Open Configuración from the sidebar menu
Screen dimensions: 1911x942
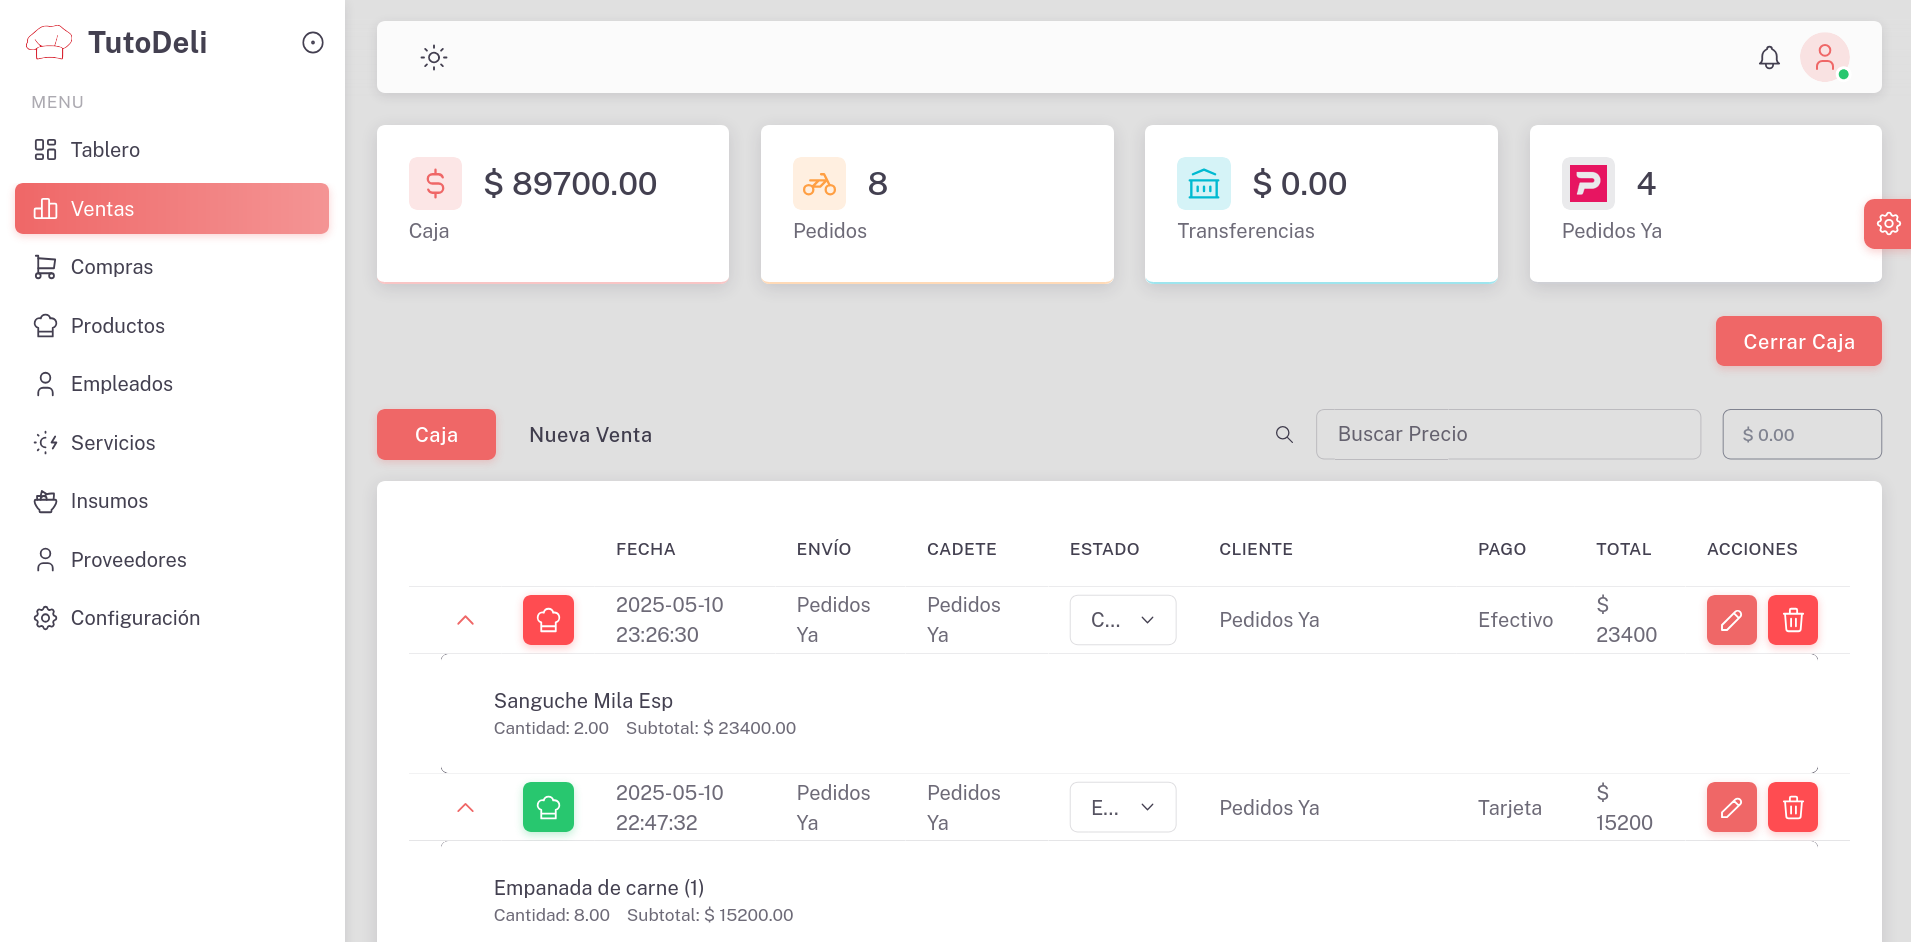click(135, 617)
